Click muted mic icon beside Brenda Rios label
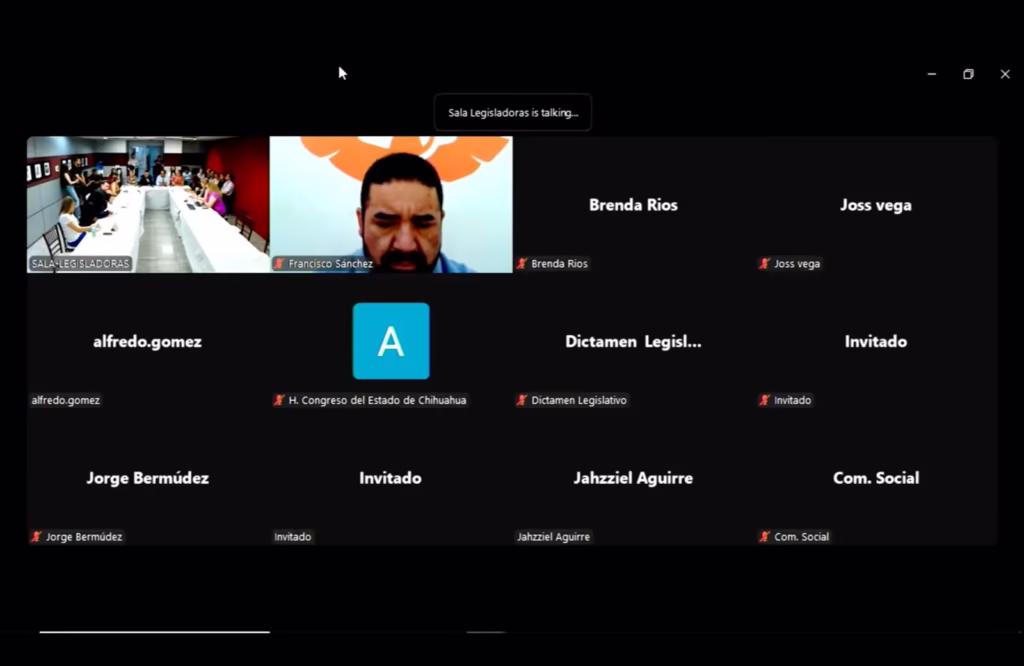Image resolution: width=1024 pixels, height=666 pixels. 522,264
